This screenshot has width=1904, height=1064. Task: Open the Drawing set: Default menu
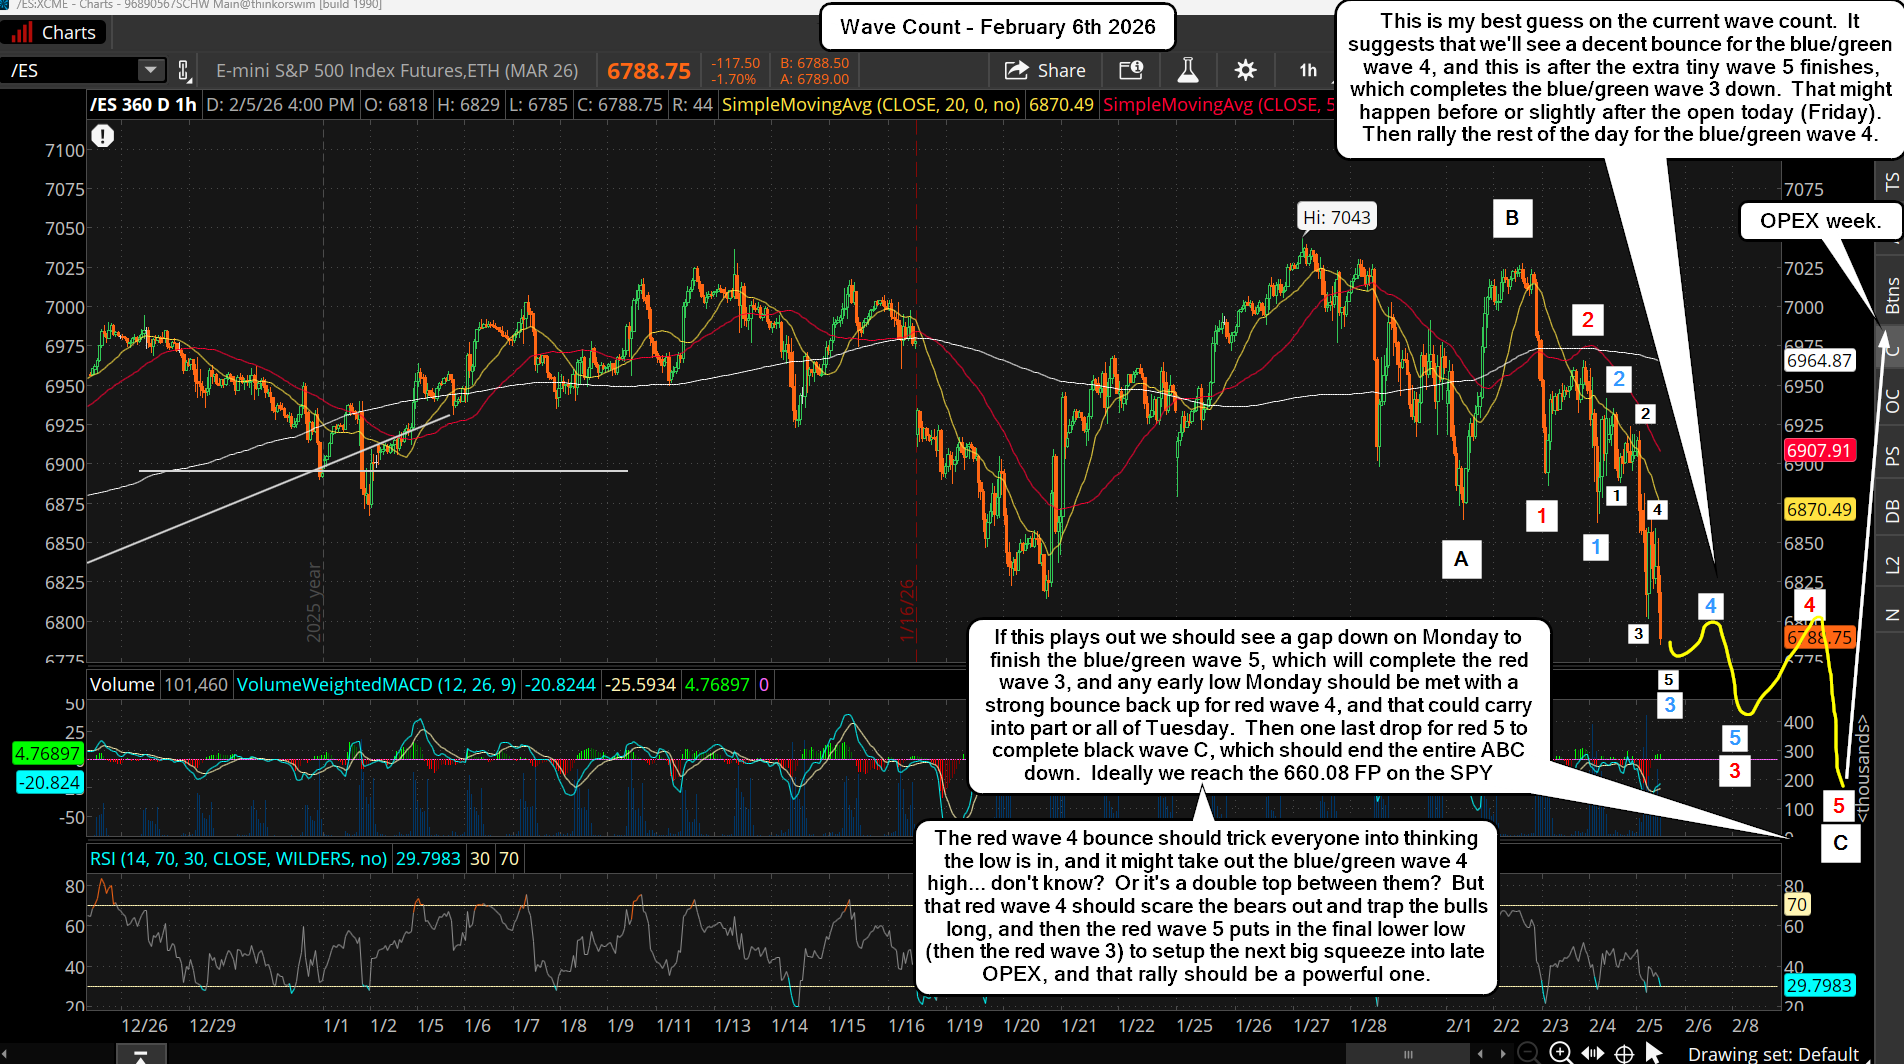pyautogui.click(x=1772, y=1054)
